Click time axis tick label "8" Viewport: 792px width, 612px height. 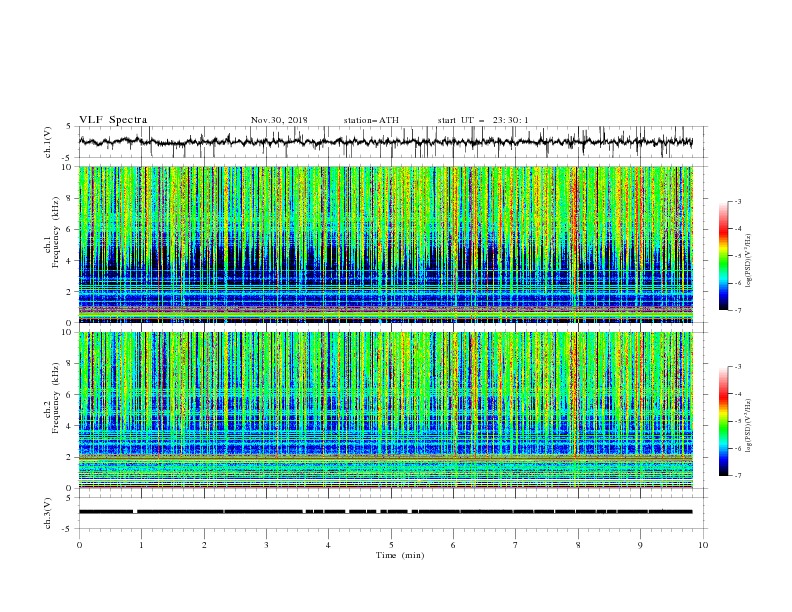click(578, 545)
